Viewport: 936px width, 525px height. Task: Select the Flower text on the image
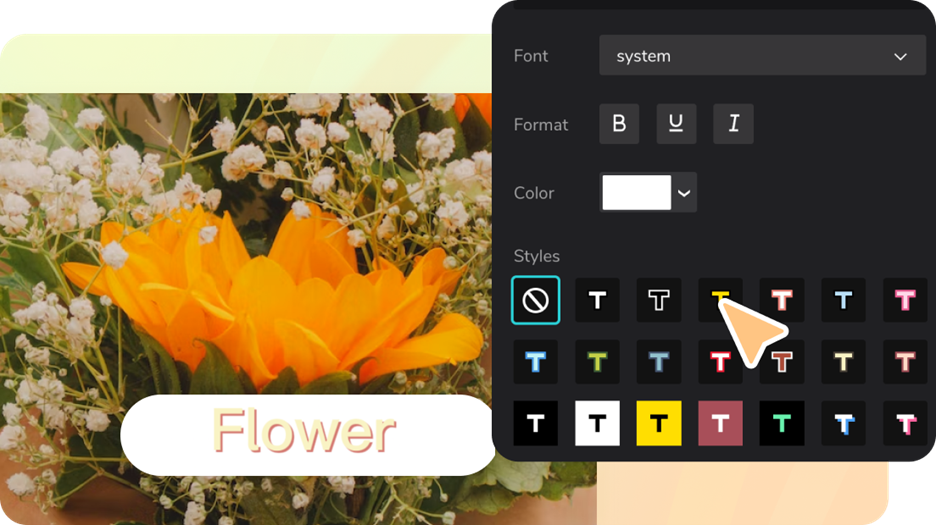pyautogui.click(x=305, y=432)
